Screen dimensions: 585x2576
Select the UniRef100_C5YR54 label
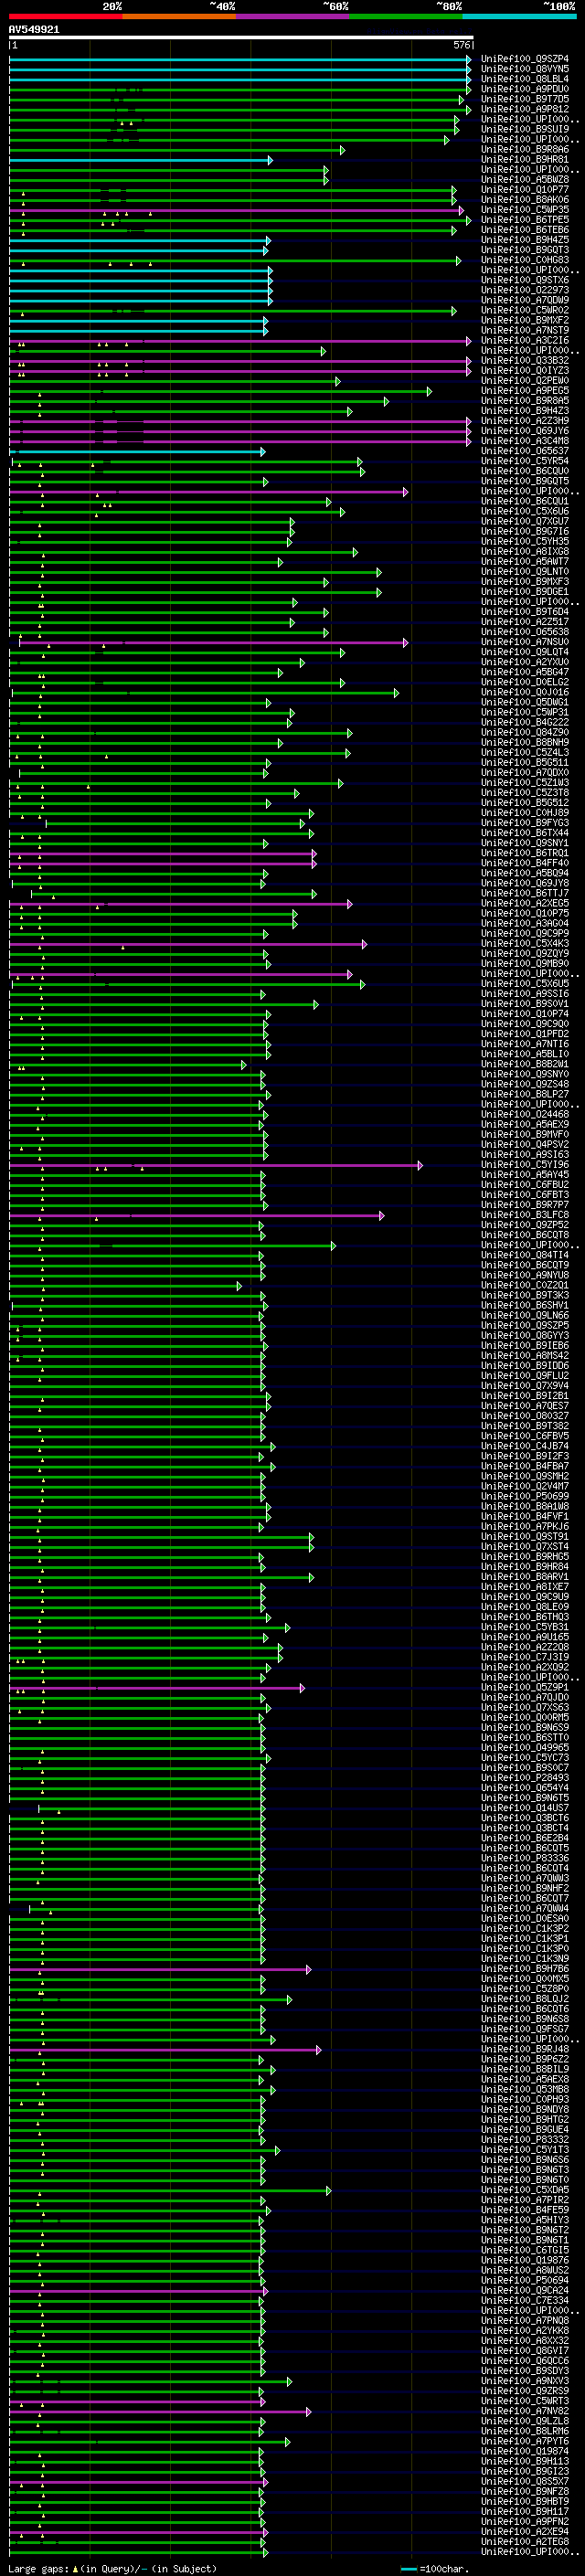pos(525,461)
